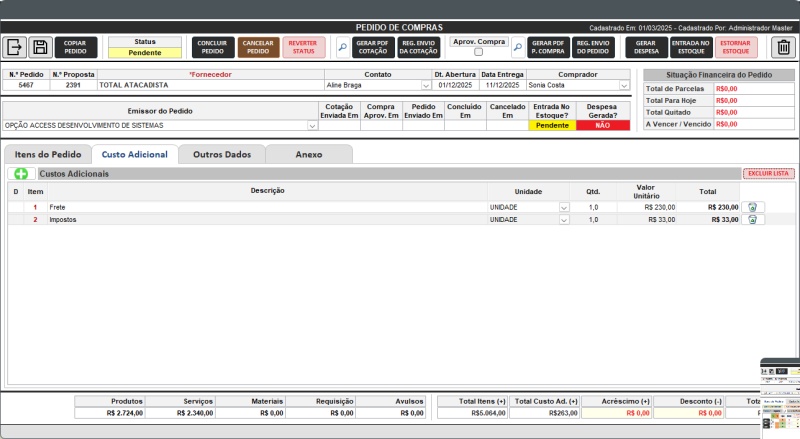Toggle the Aprov. Compra checkbox
800x439 pixels.
(478, 52)
